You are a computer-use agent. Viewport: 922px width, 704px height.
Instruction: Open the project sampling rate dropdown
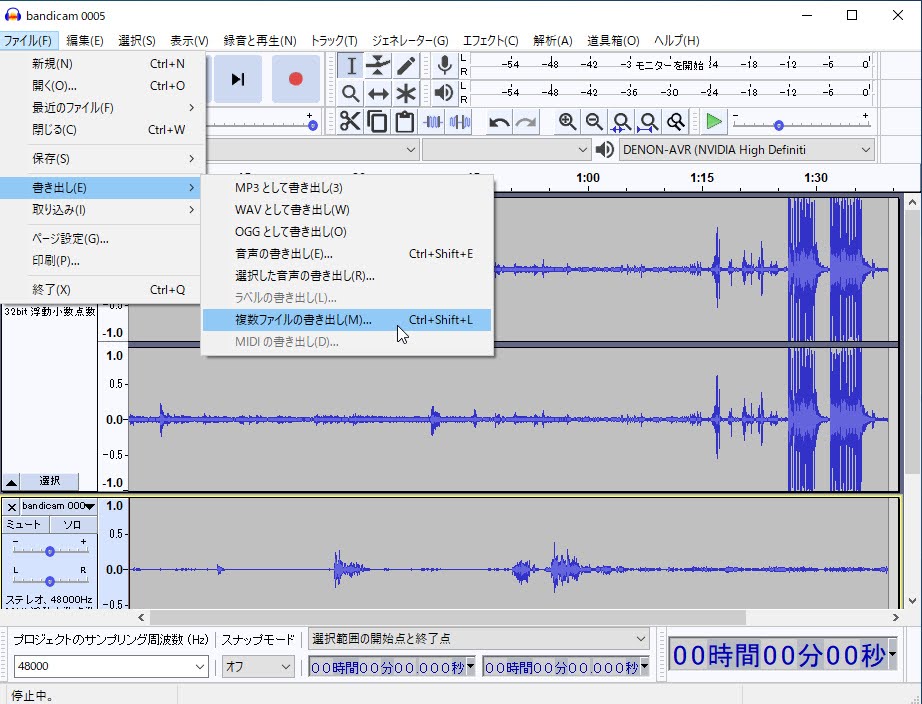tap(200, 666)
